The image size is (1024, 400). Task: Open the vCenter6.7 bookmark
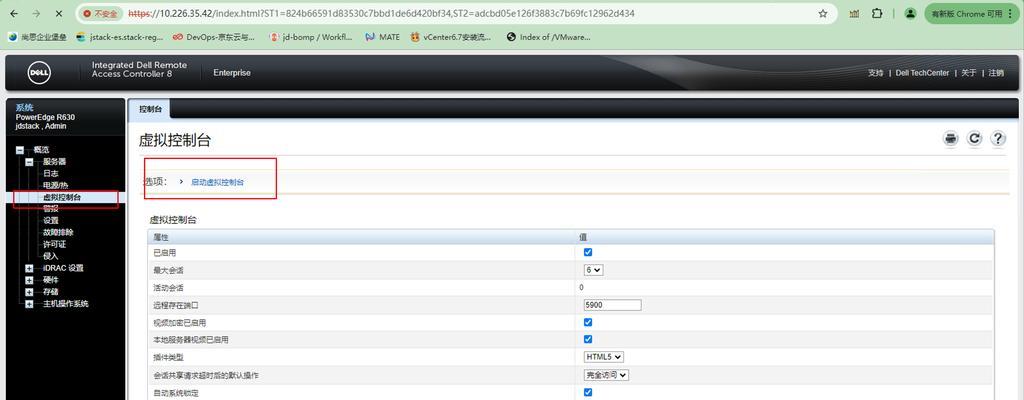coord(451,37)
